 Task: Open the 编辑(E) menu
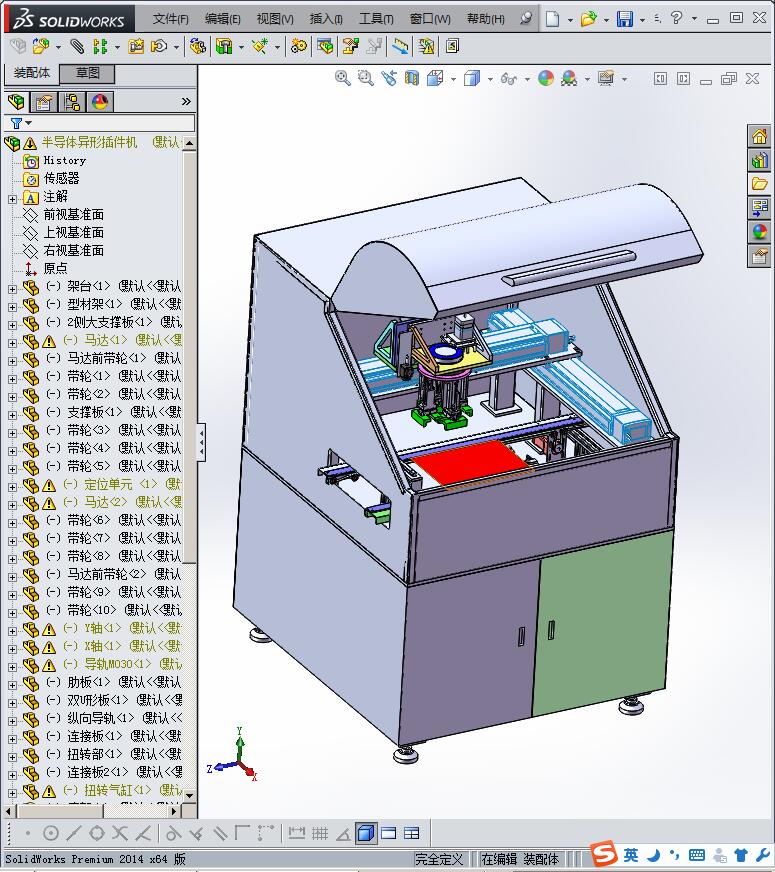click(222, 19)
